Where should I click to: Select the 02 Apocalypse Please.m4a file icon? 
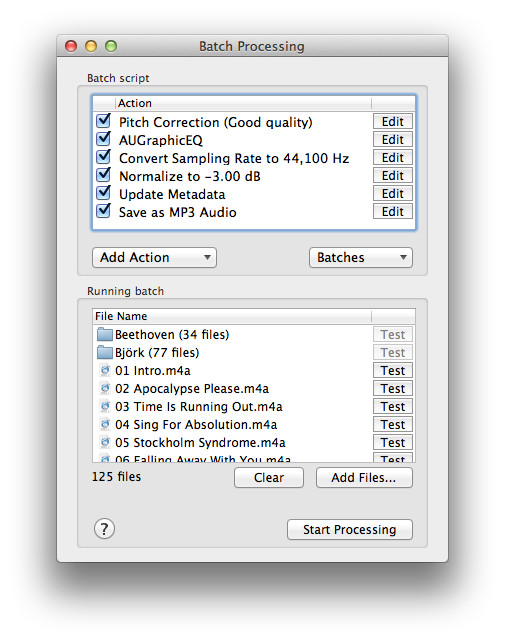coord(105,388)
